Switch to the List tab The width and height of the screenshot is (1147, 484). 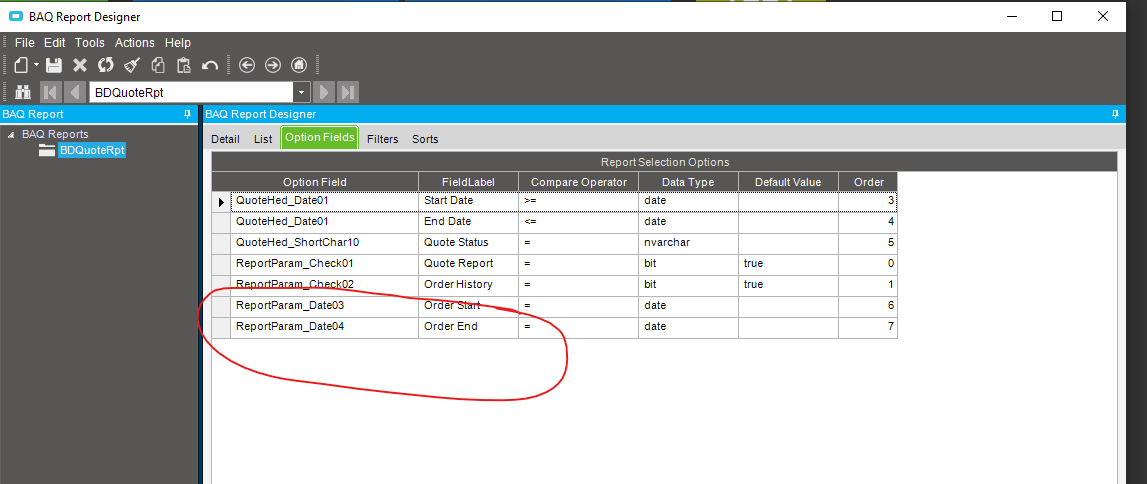click(x=263, y=139)
